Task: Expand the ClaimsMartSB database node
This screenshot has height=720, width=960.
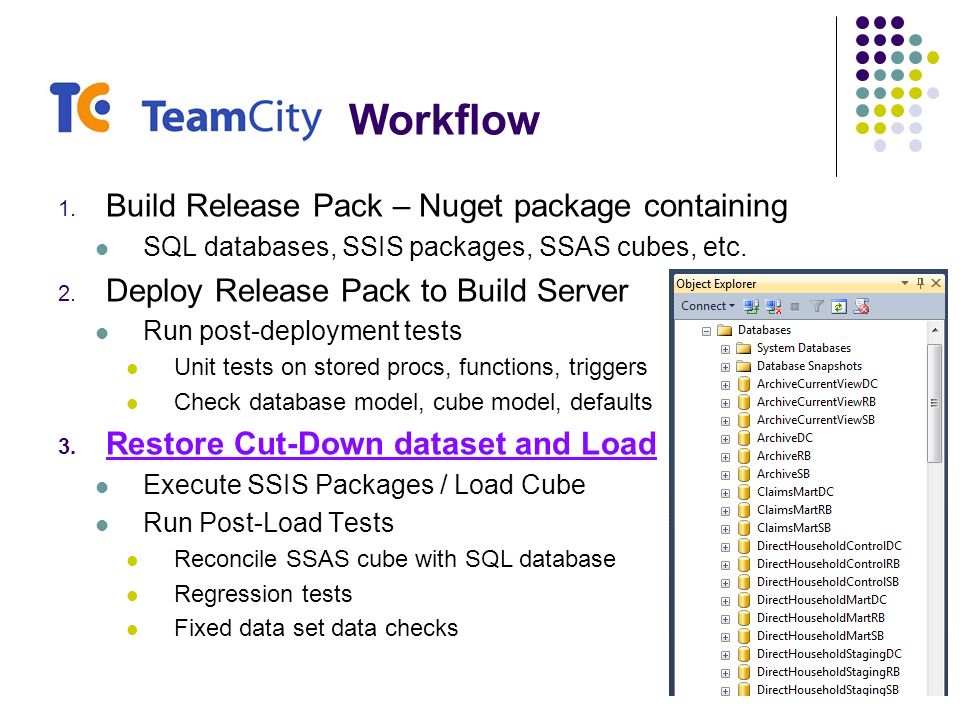Action: coord(726,529)
